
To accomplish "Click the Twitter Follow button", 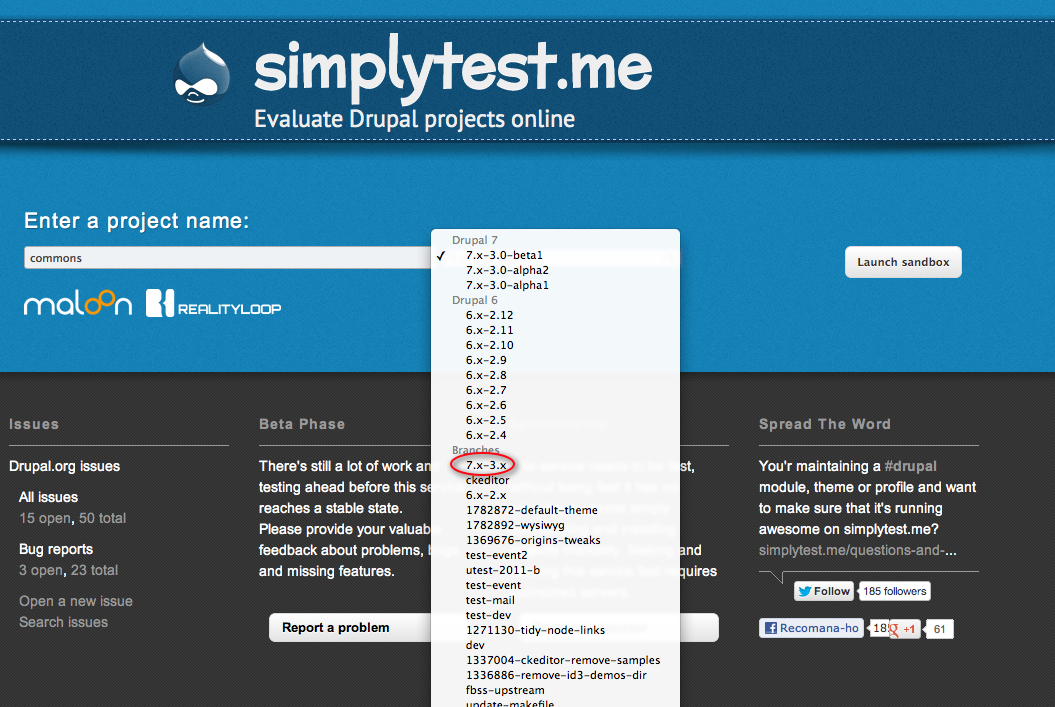I will pyautogui.click(x=824, y=591).
